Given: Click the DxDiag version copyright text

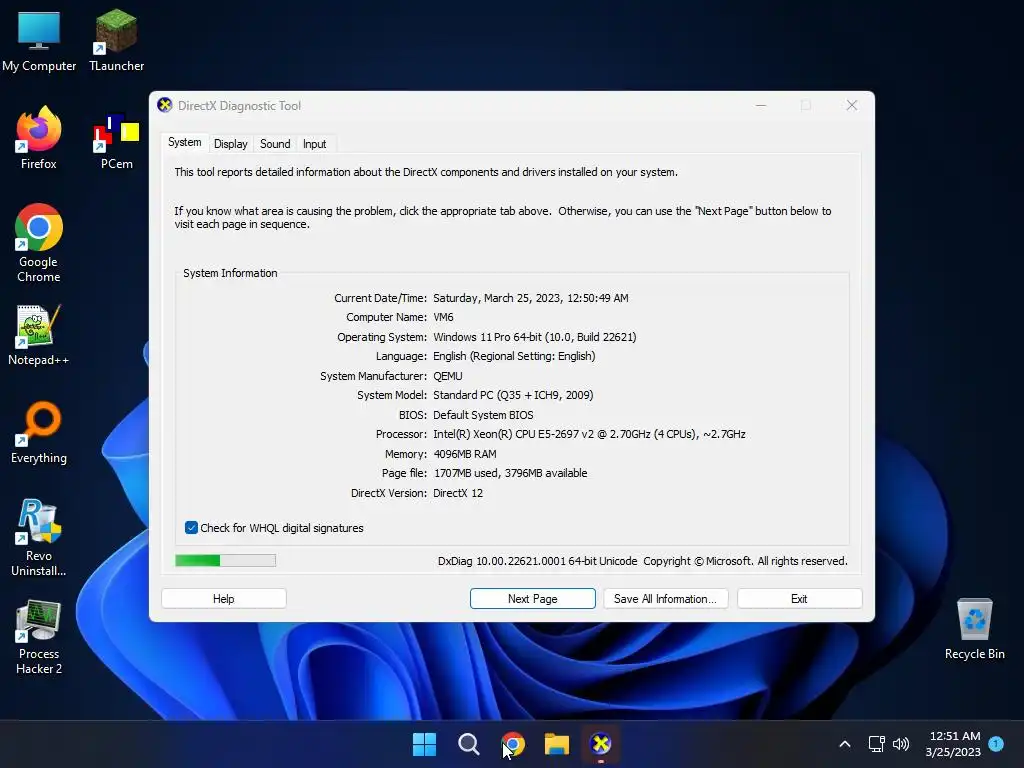Looking at the screenshot, I should pyautogui.click(x=643, y=561).
